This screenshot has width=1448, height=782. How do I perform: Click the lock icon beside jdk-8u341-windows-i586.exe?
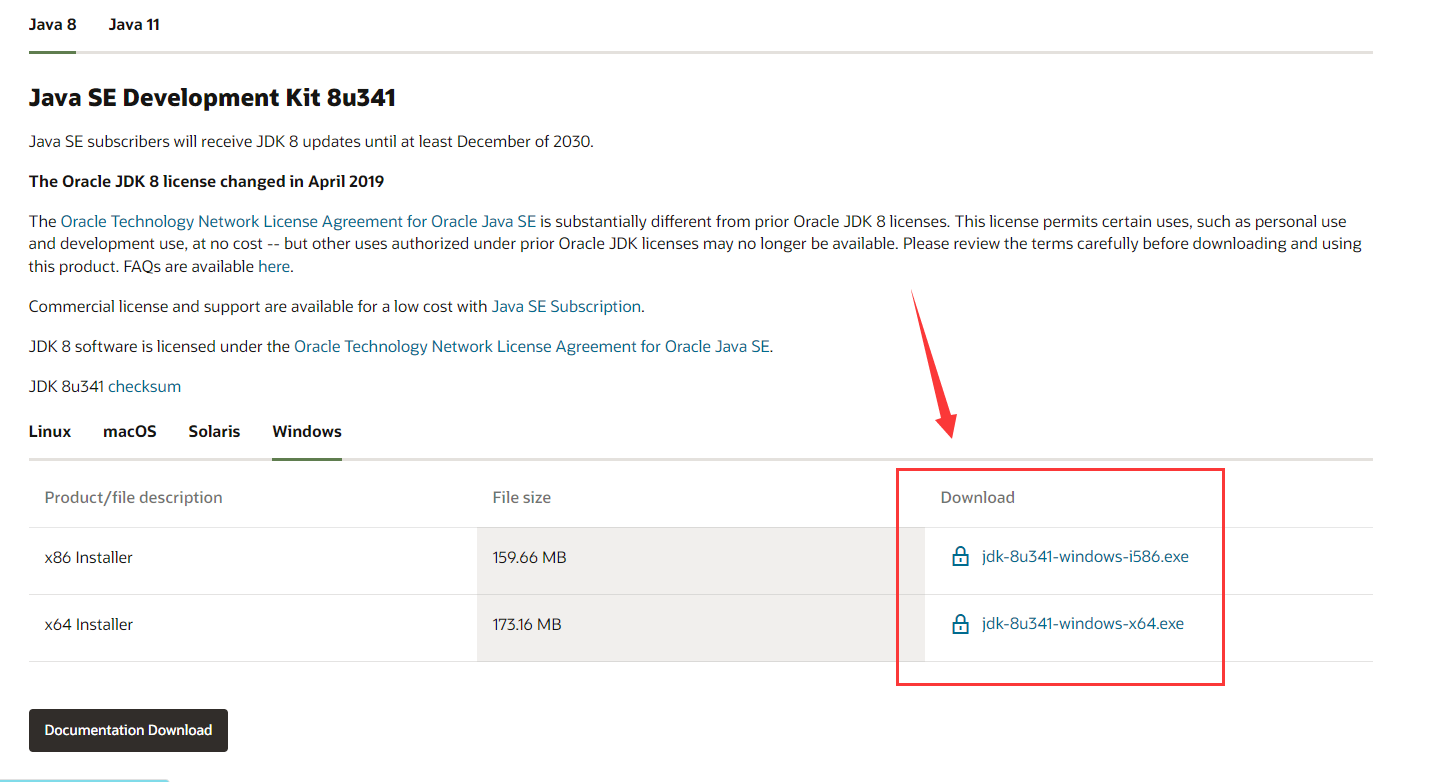(x=960, y=557)
